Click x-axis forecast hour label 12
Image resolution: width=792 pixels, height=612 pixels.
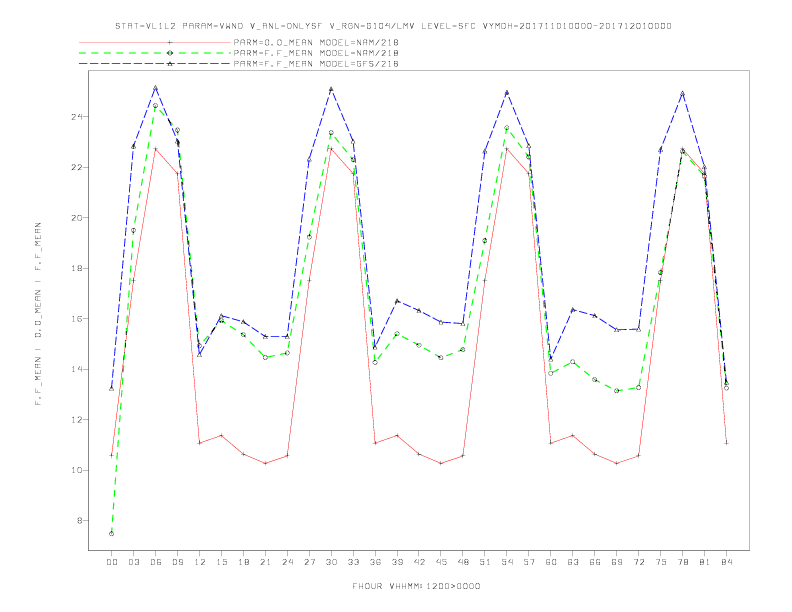click(x=200, y=562)
